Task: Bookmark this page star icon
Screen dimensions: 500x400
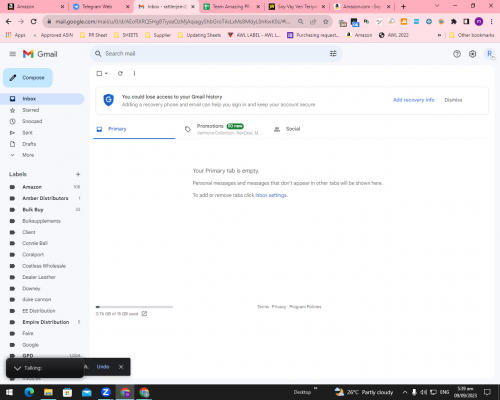Action: click(x=326, y=21)
